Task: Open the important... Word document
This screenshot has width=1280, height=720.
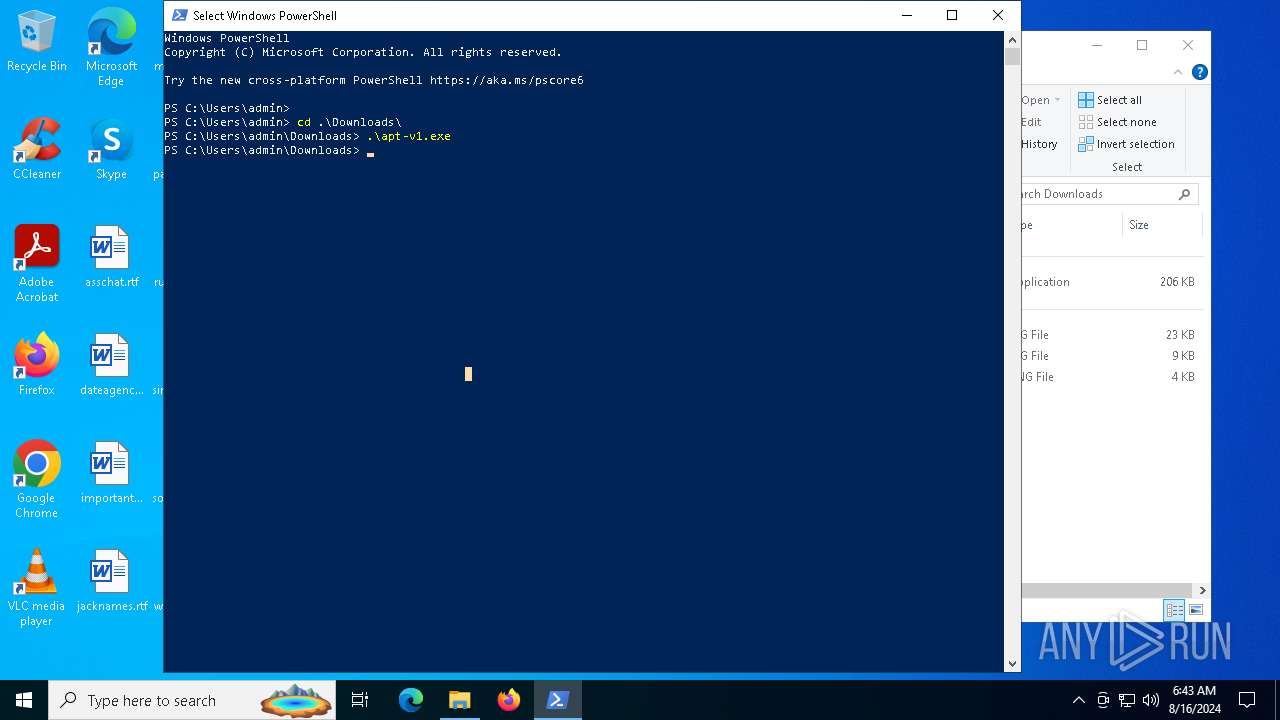Action: pos(111,473)
